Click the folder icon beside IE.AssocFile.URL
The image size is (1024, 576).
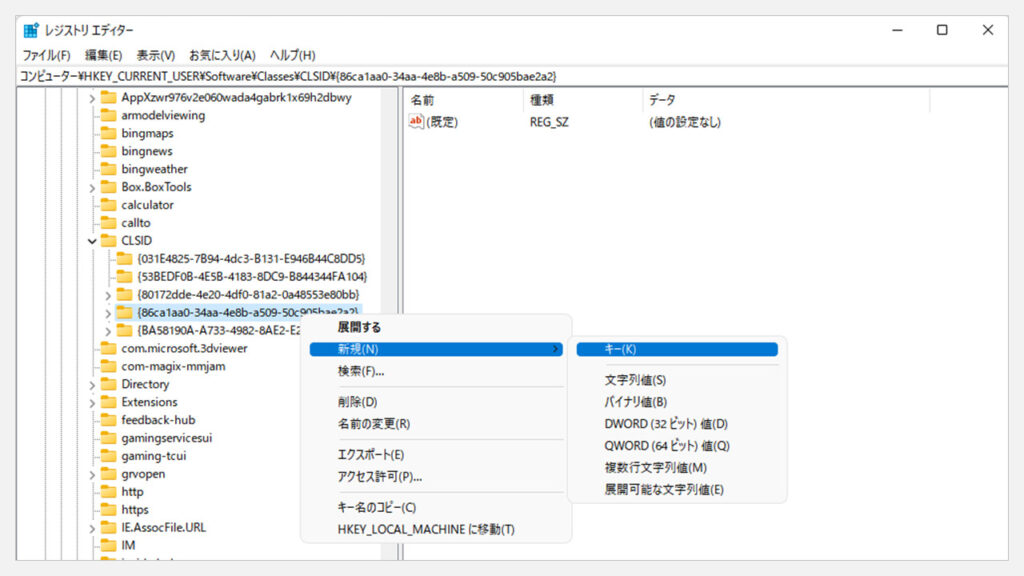(x=108, y=527)
